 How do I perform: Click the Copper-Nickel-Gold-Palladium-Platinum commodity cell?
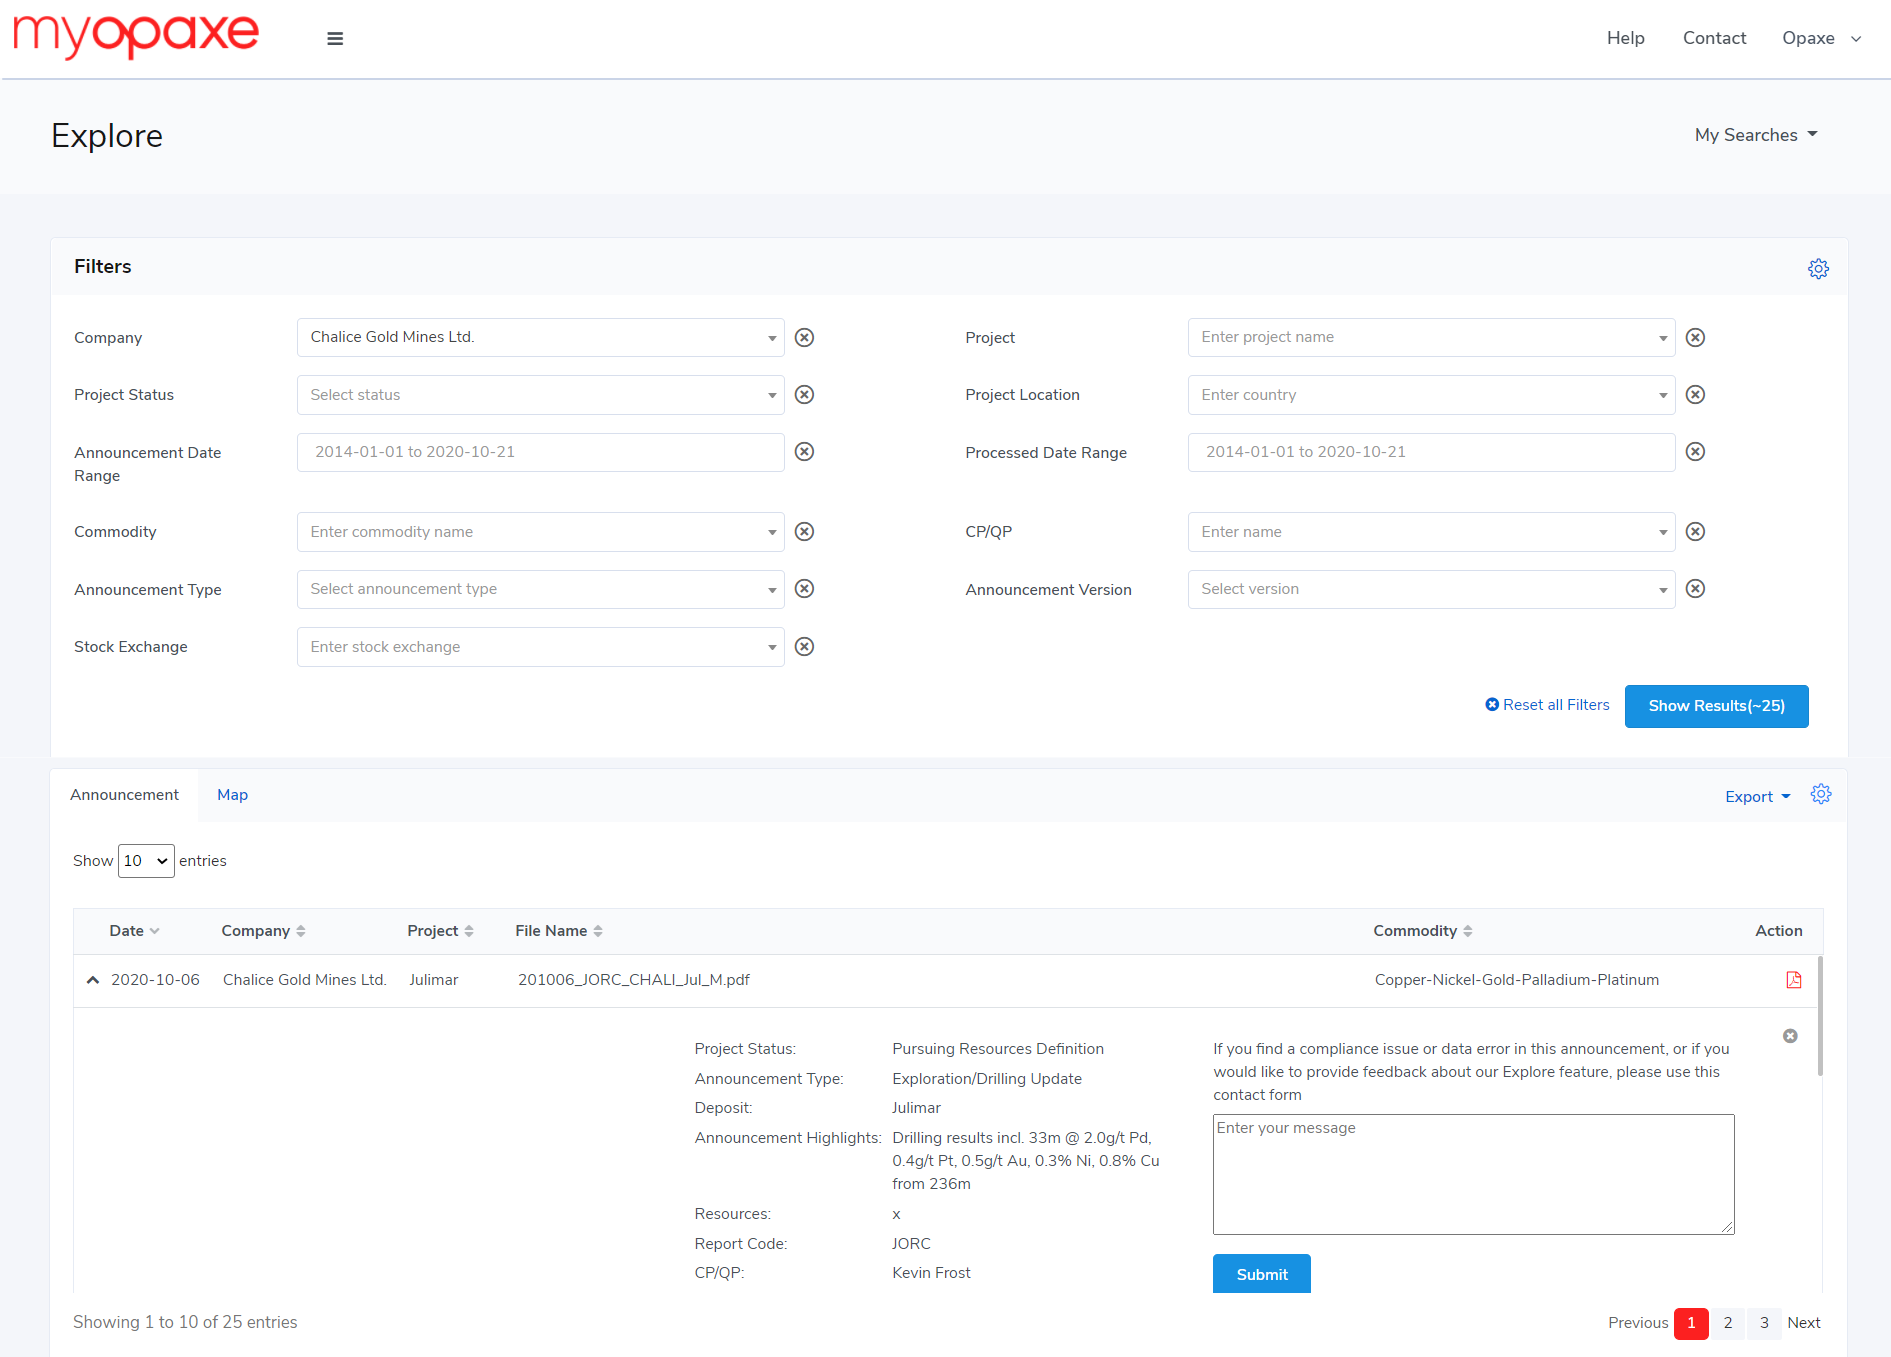click(x=1516, y=980)
